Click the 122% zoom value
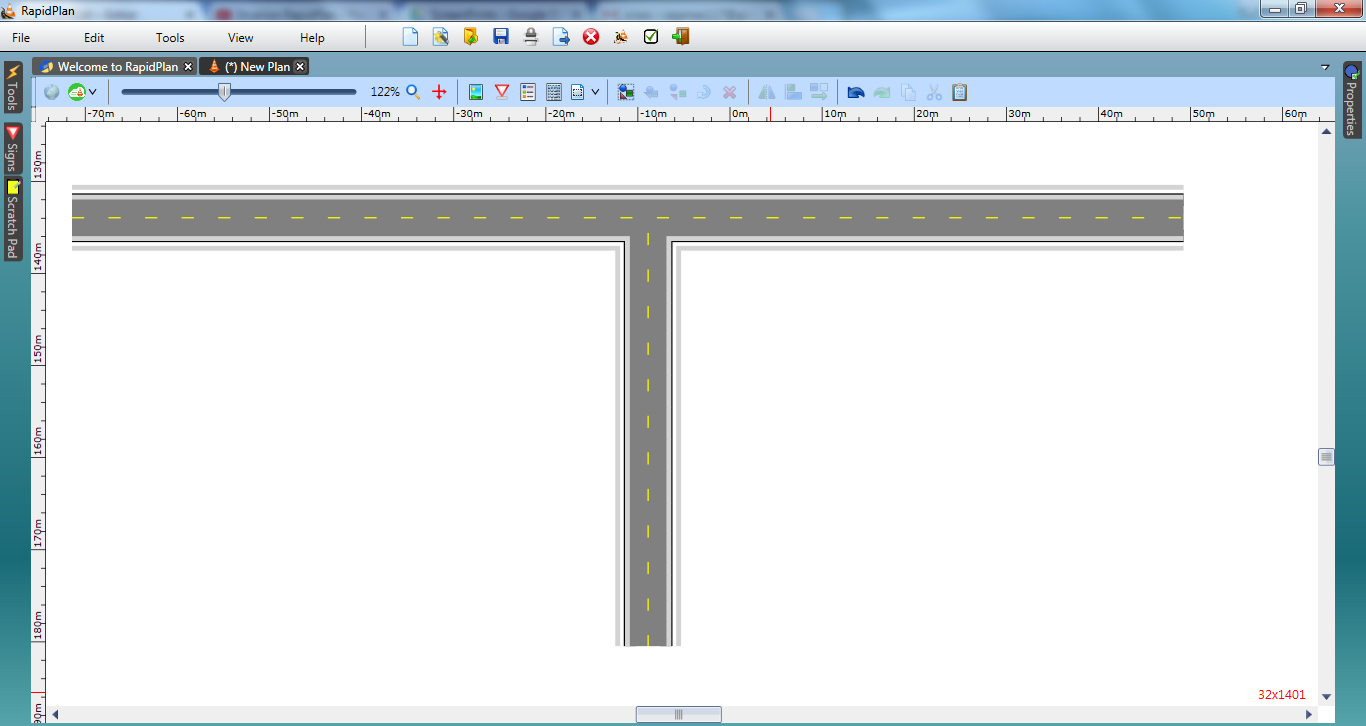The width and height of the screenshot is (1366, 726). tap(385, 92)
